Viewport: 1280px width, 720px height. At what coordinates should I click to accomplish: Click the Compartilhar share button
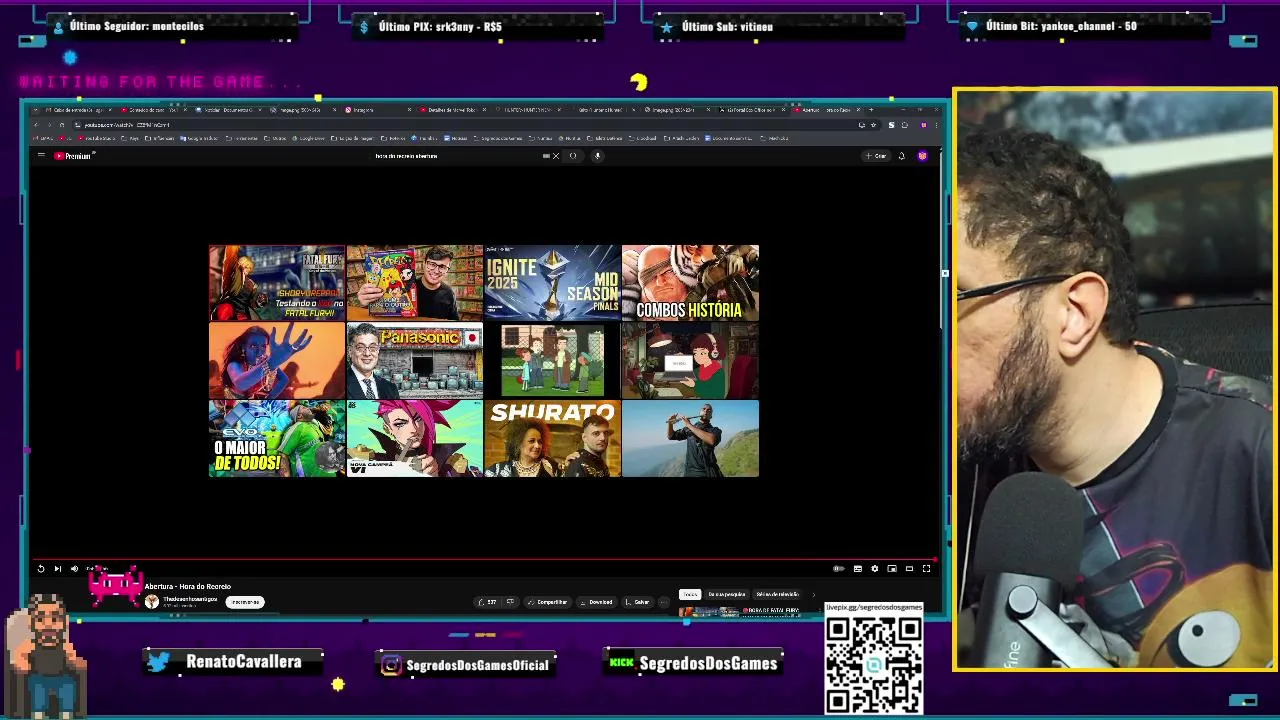click(x=548, y=602)
